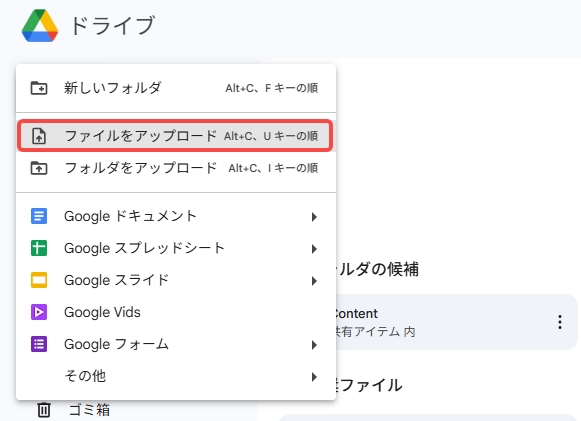This screenshot has height=421, width=581.
Task: Select Google ドキュメント menu entry
Action: [x=176, y=216]
